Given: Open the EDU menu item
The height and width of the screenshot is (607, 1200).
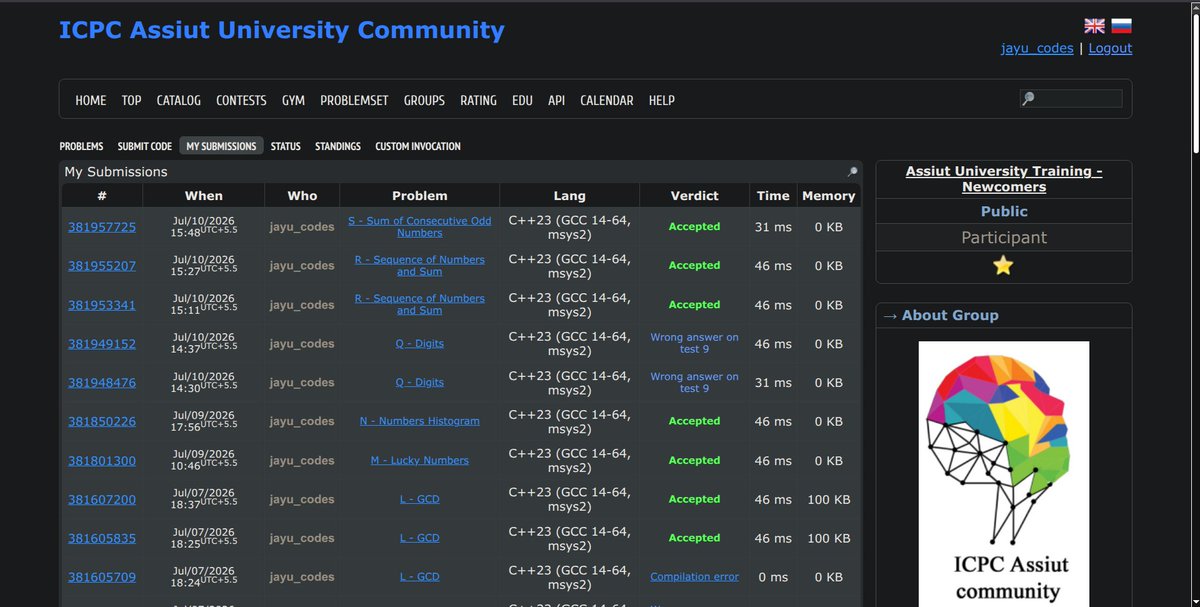Looking at the screenshot, I should (x=522, y=100).
